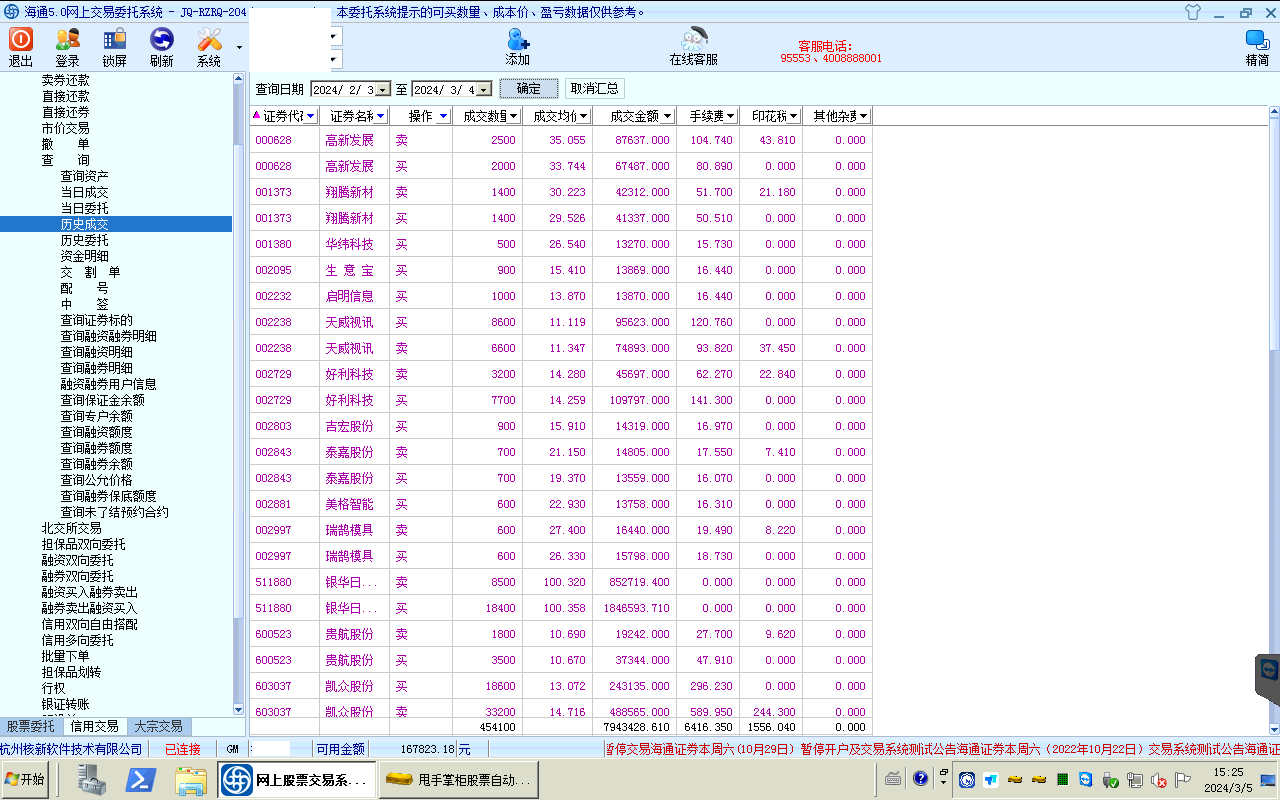Expand the 操作 column filter arrow
Image resolution: width=1280 pixels, height=800 pixels.
(443, 116)
